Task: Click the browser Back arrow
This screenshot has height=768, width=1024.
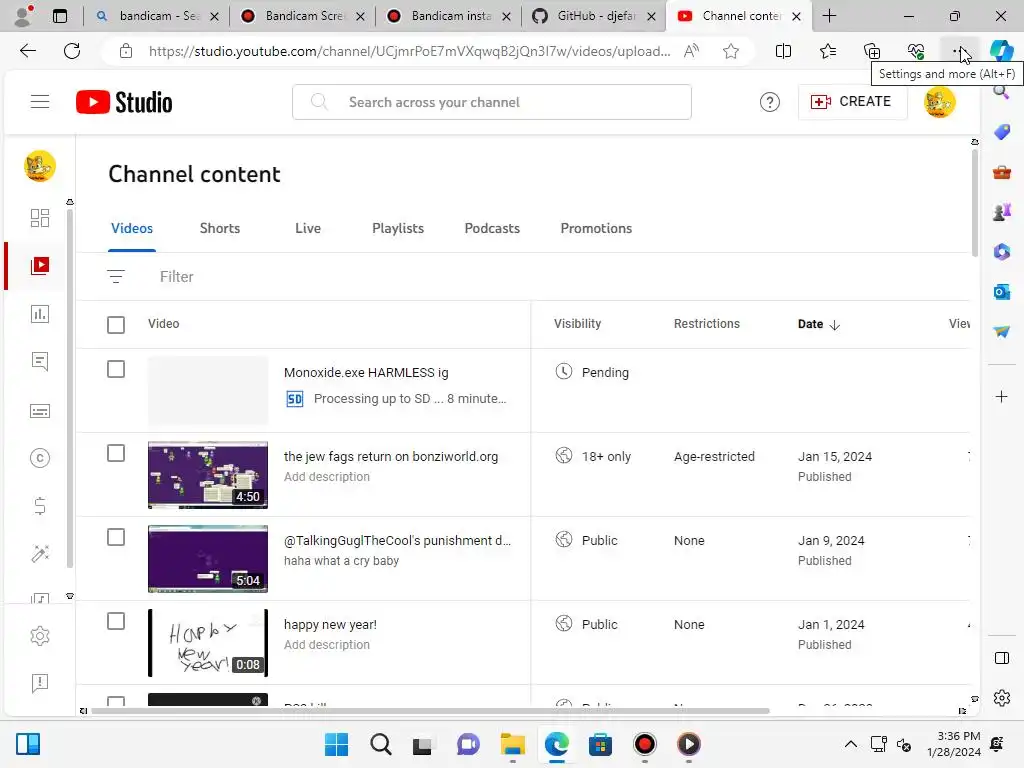Action: point(27,51)
